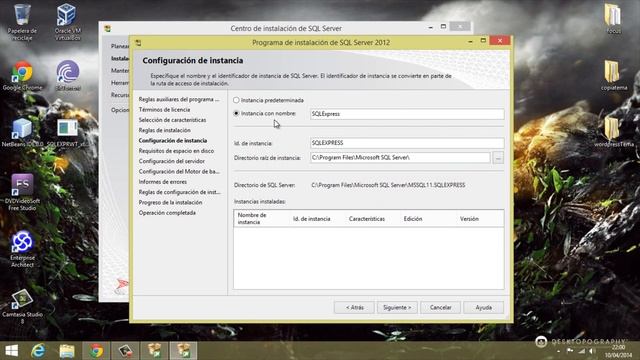
Task: Click Nombre de instancia column header
Action: [262, 218]
